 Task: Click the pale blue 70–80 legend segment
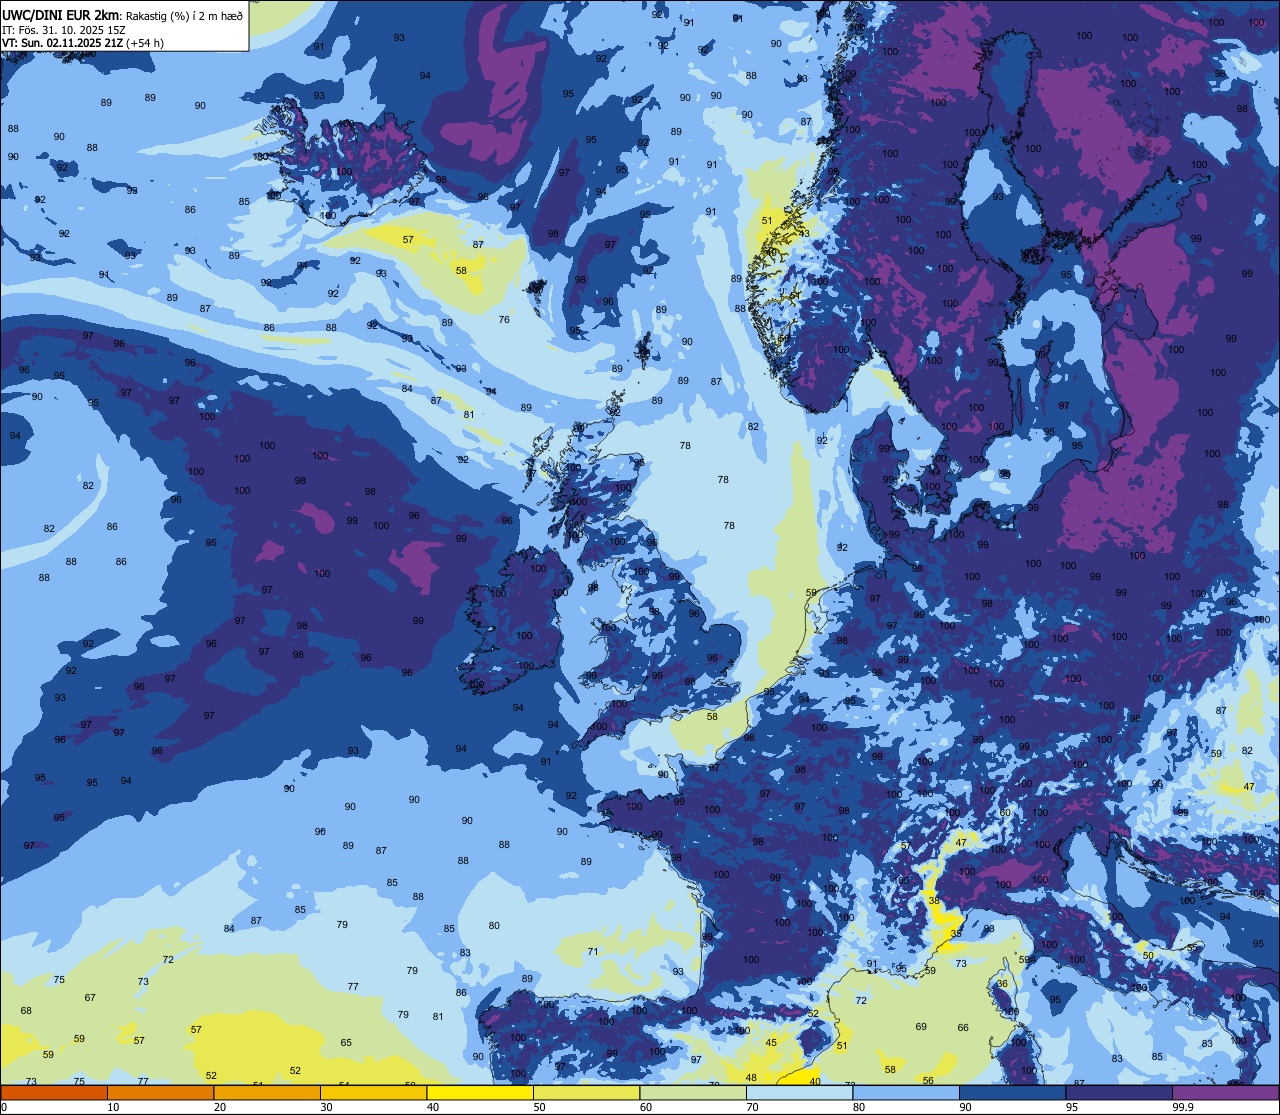pyautogui.click(x=799, y=1093)
